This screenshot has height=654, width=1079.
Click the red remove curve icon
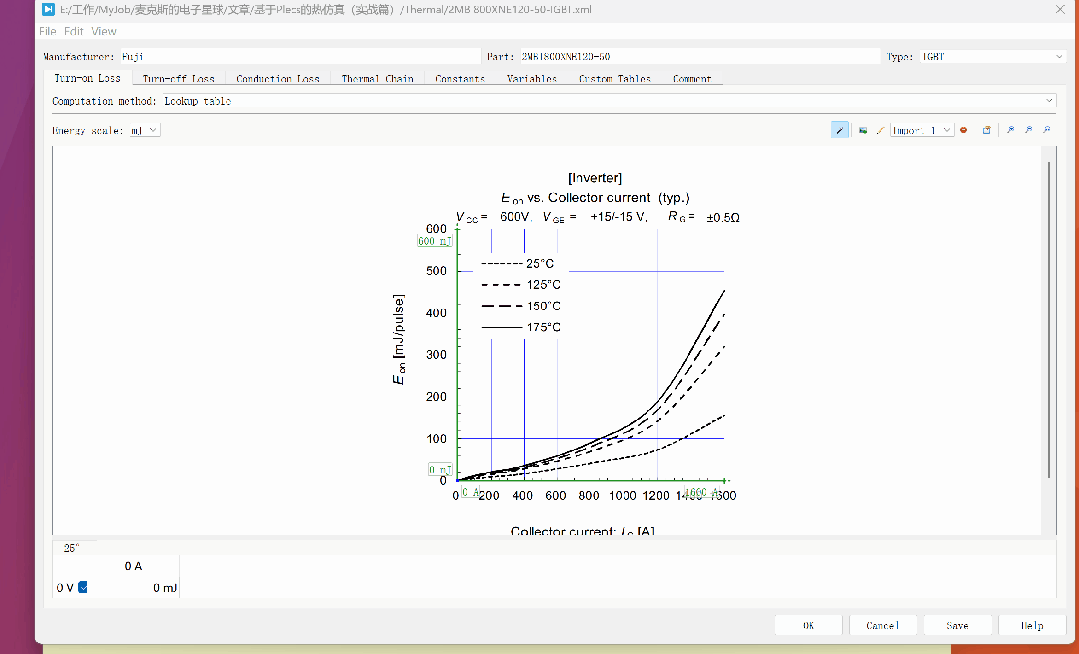(963, 130)
